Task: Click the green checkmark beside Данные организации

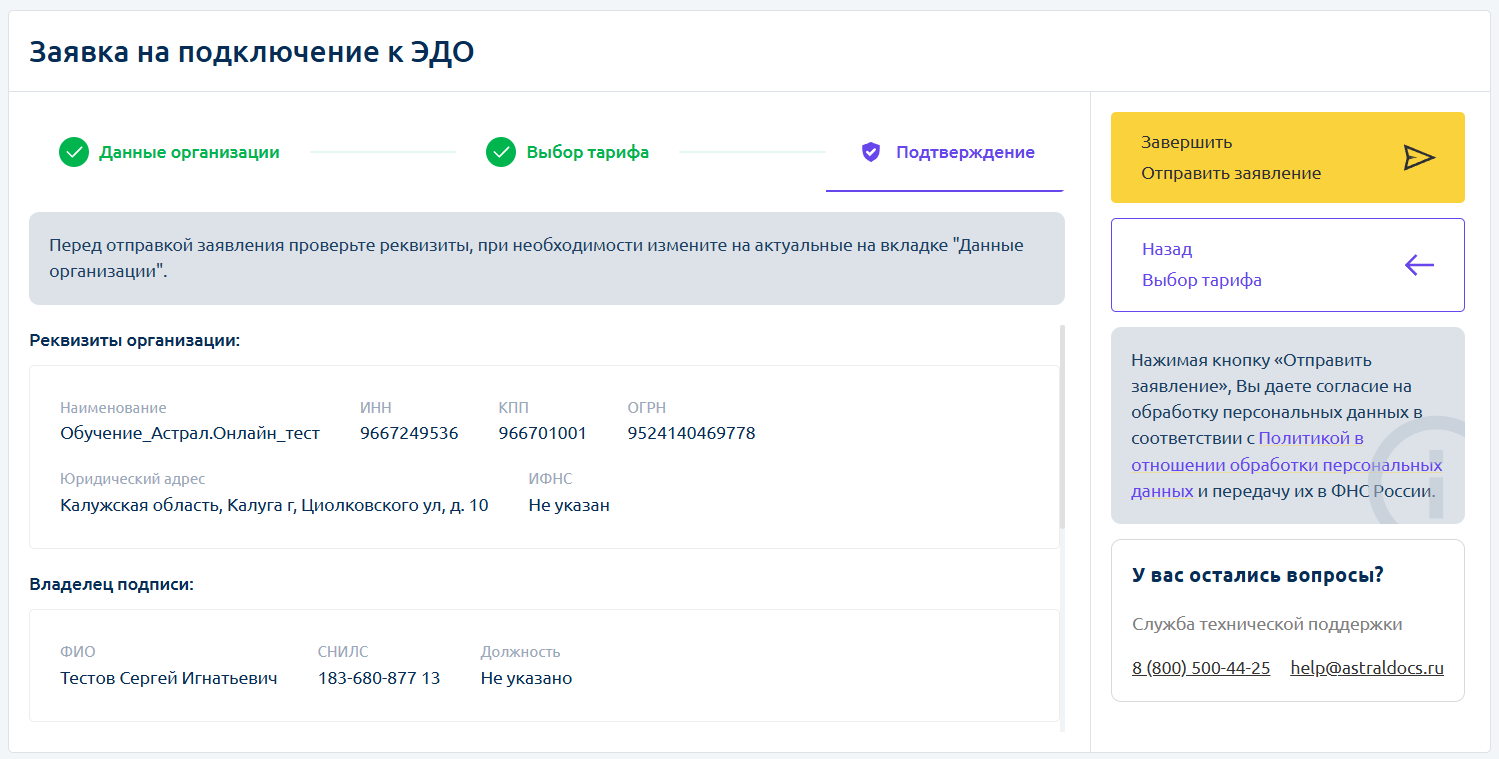Action: point(74,153)
